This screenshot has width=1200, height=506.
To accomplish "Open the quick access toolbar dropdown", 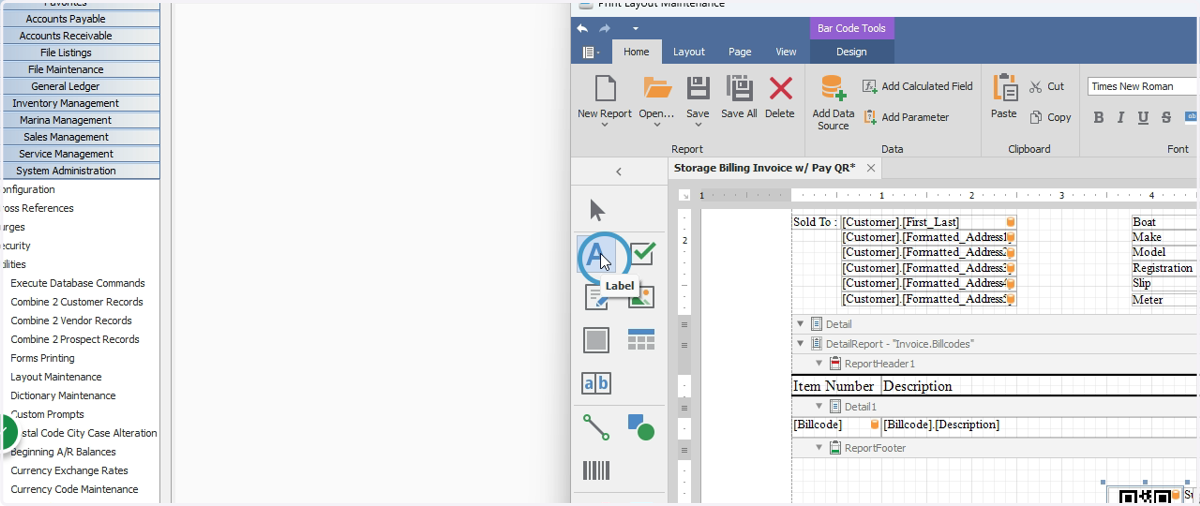I will (635, 29).
